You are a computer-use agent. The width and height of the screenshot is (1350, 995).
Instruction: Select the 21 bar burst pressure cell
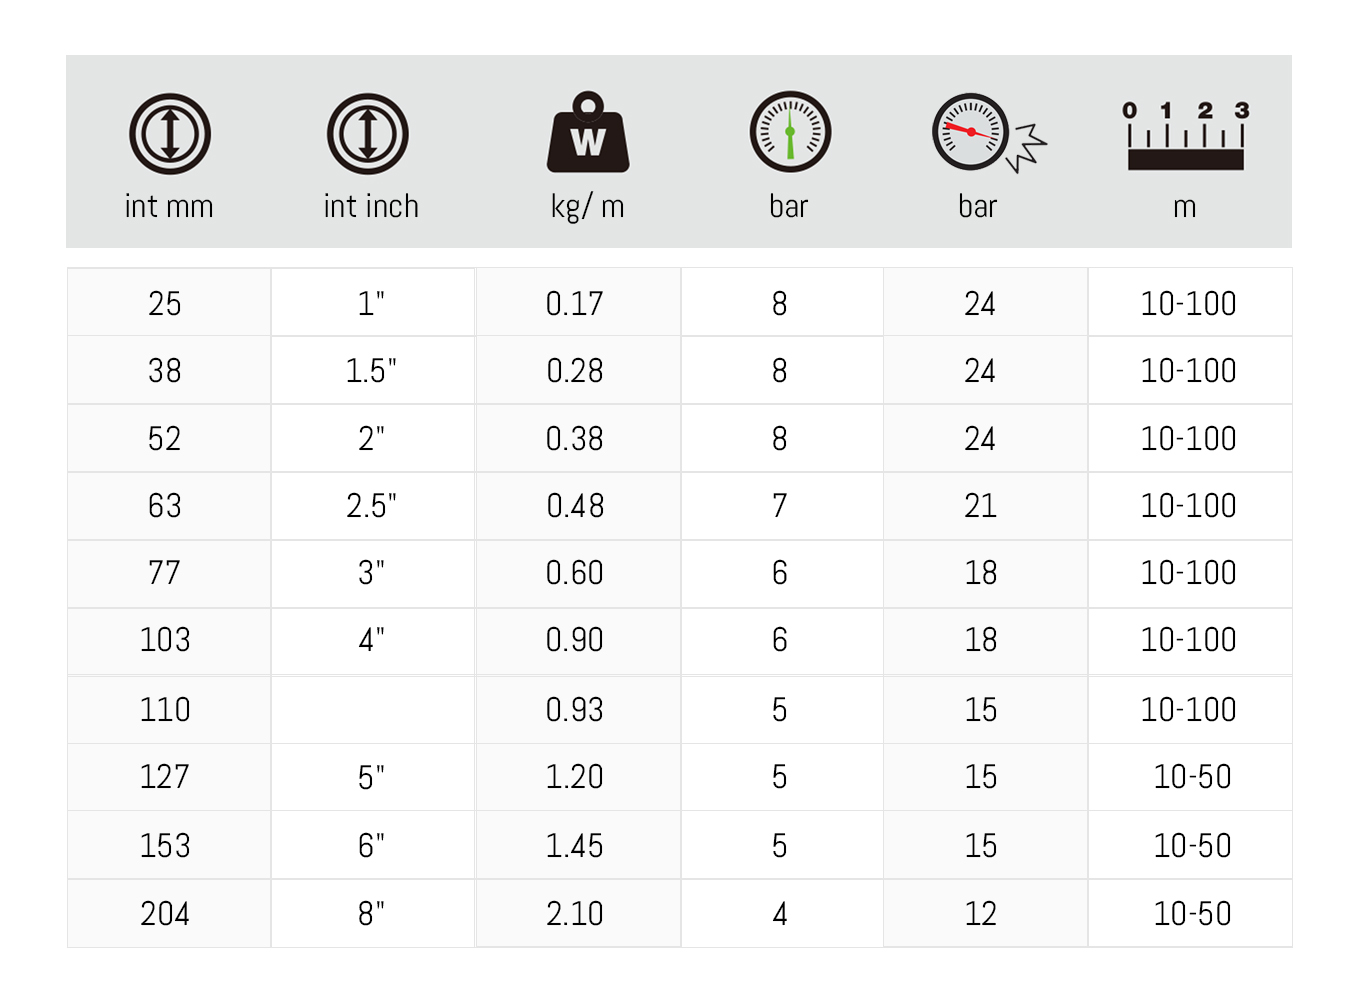[981, 506]
